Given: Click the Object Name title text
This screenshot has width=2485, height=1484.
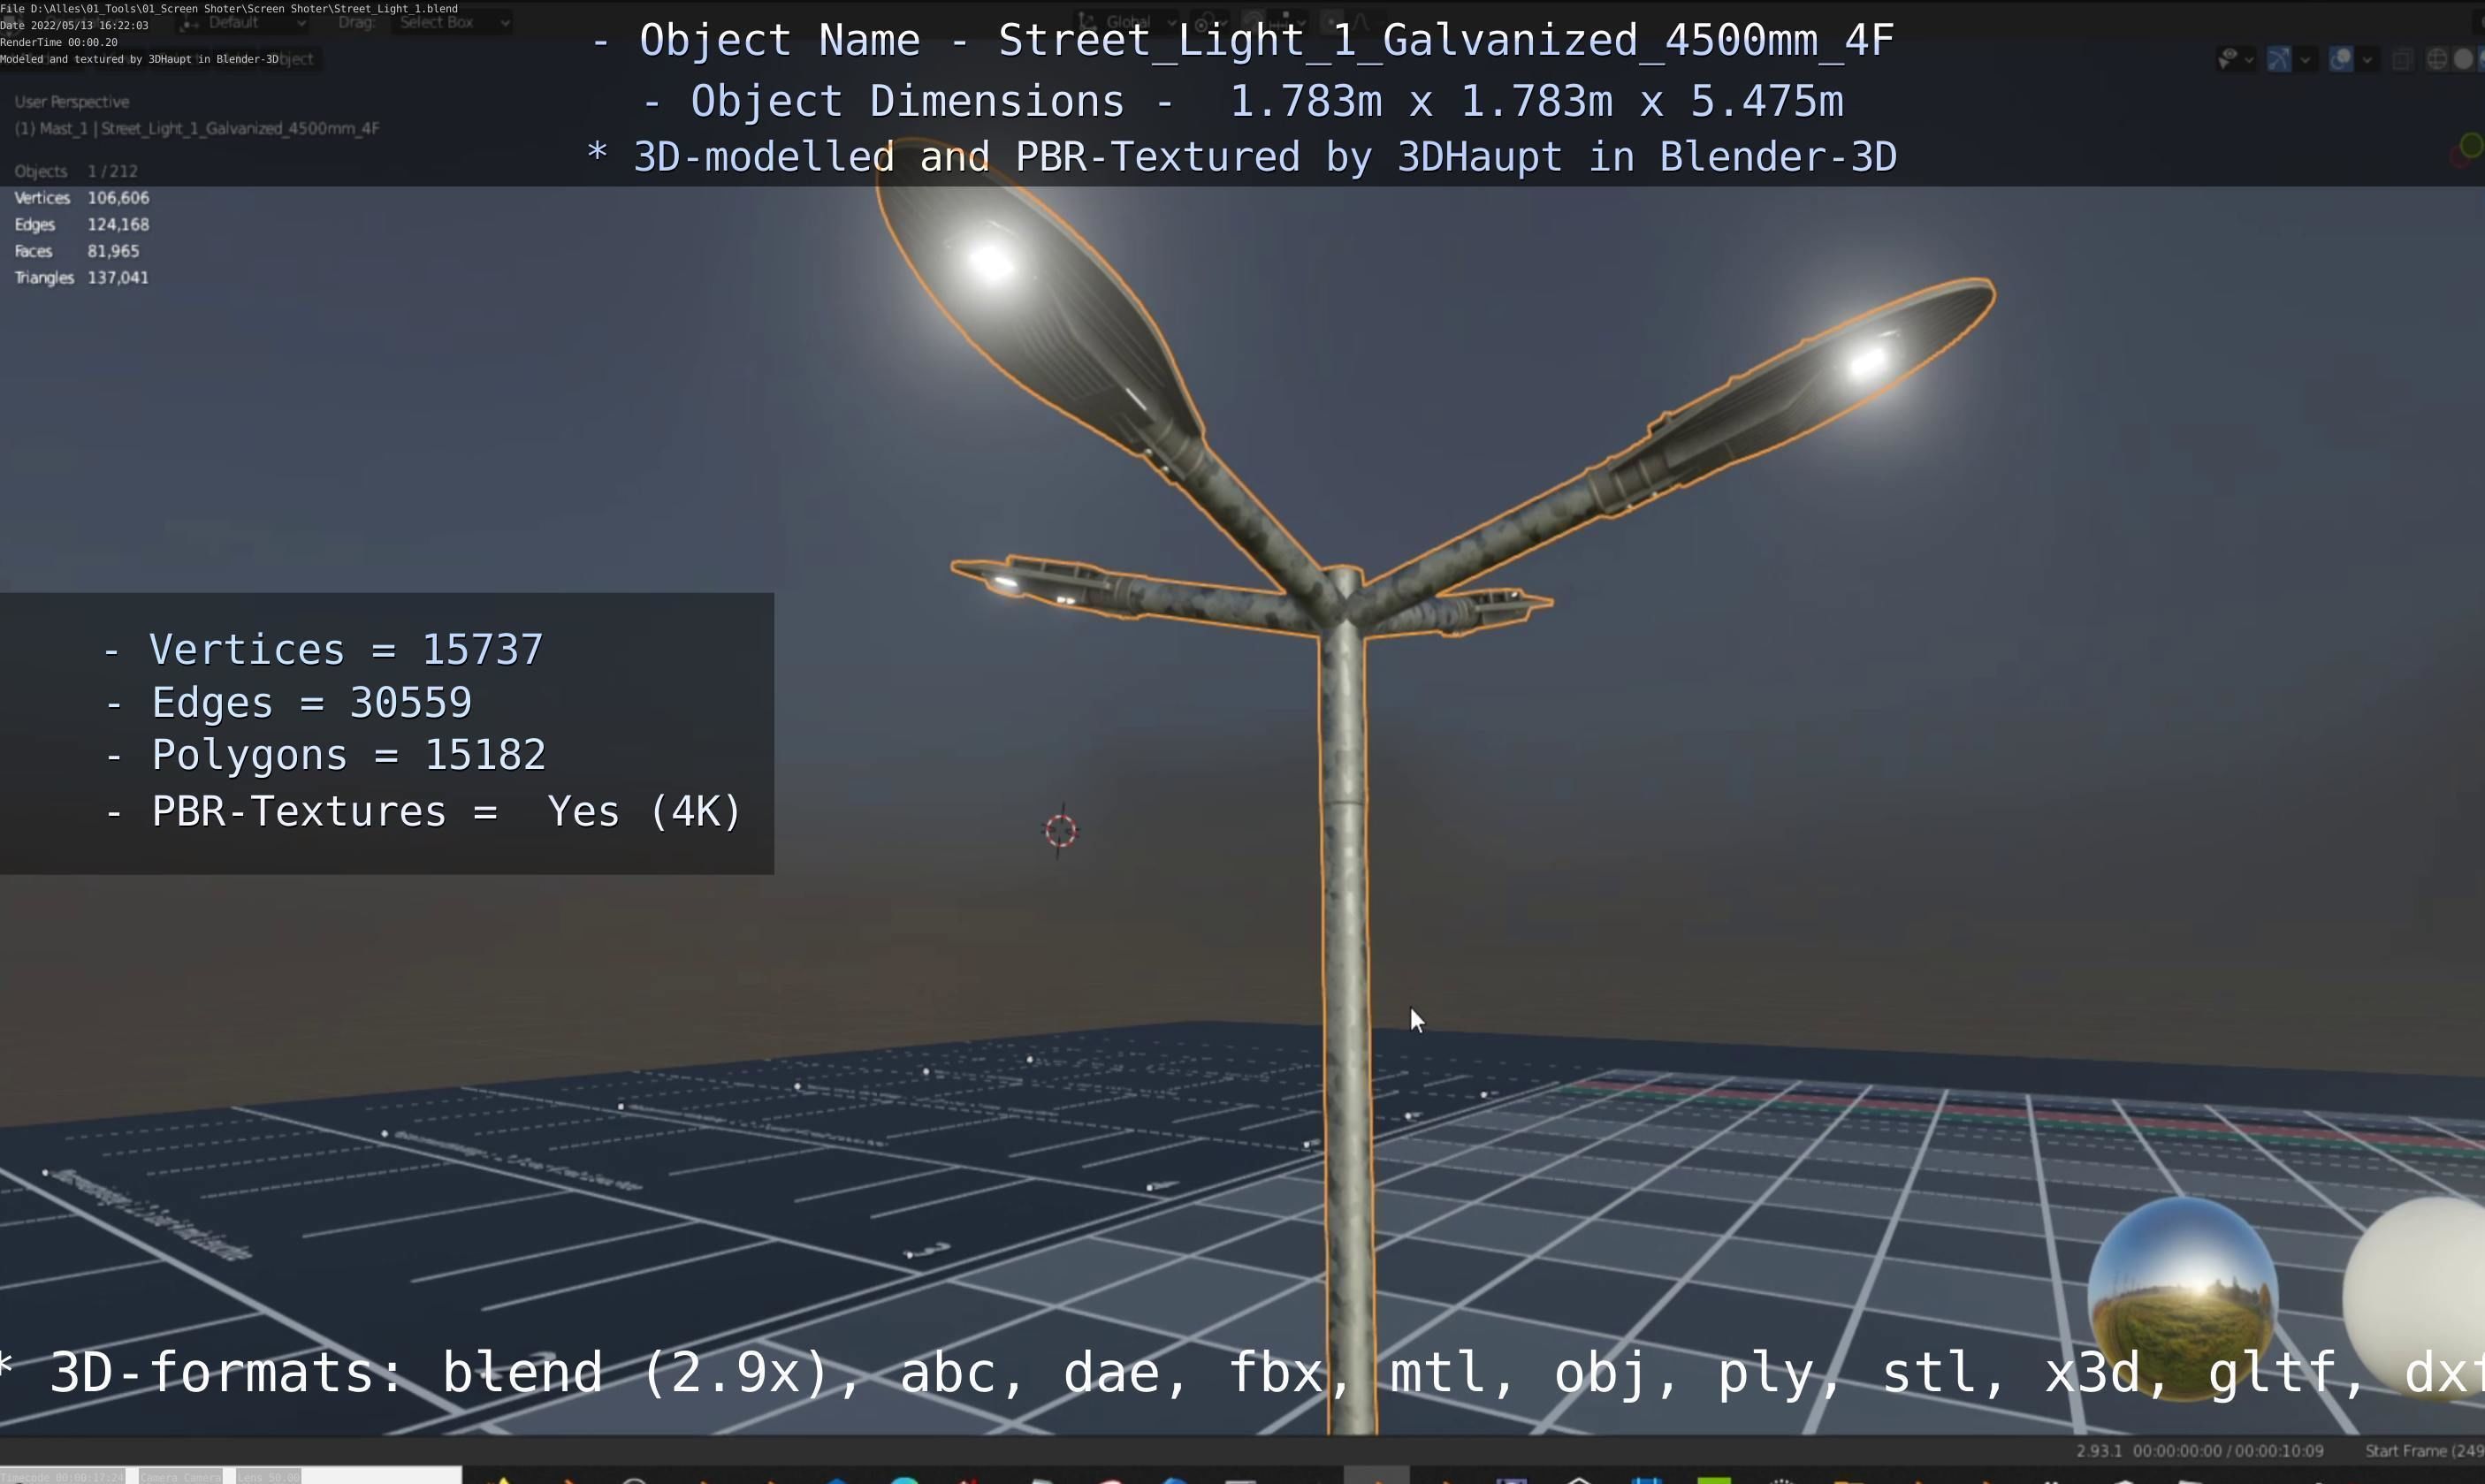Looking at the screenshot, I should pyautogui.click(x=1243, y=41).
